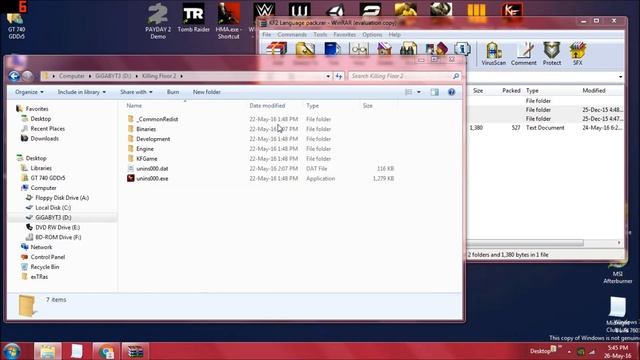The image size is (640, 360).
Task: Sort files by Name column header
Action: click(134, 106)
